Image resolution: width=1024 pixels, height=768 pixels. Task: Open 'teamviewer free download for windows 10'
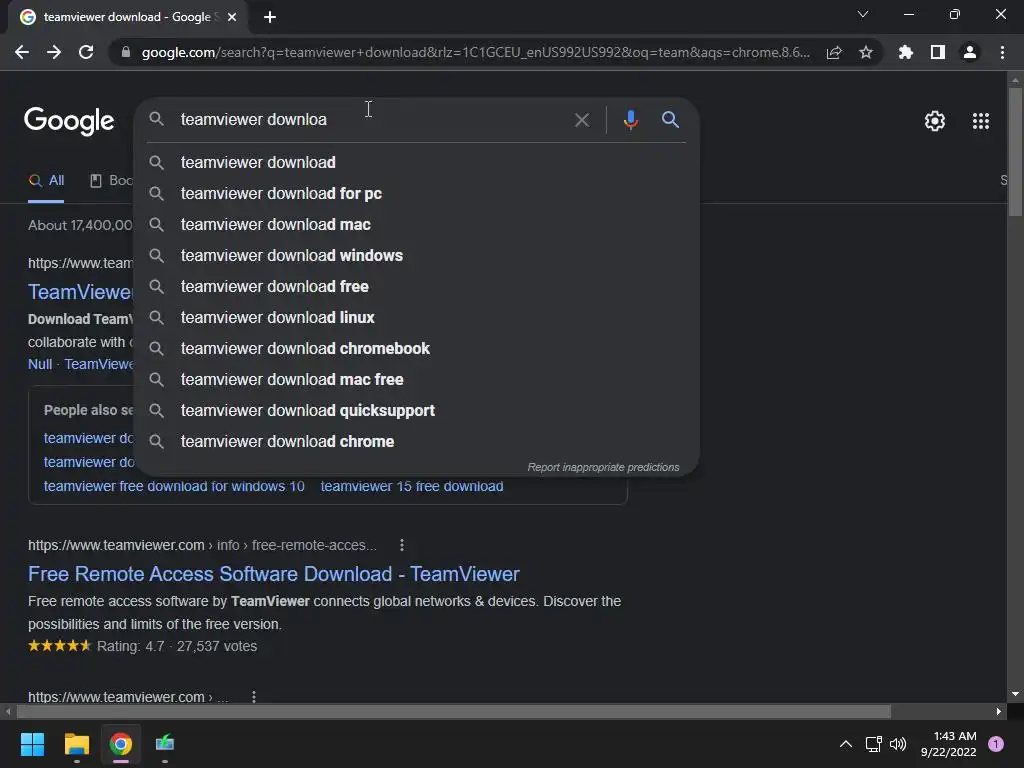(x=174, y=487)
